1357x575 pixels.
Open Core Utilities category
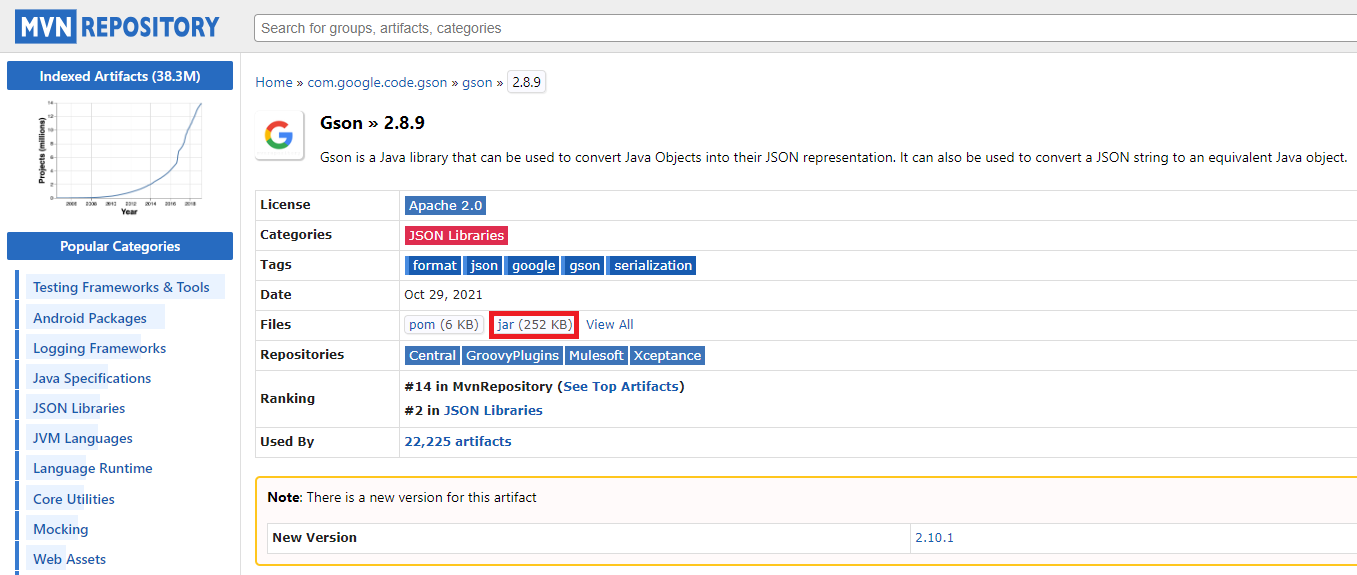coord(74,499)
